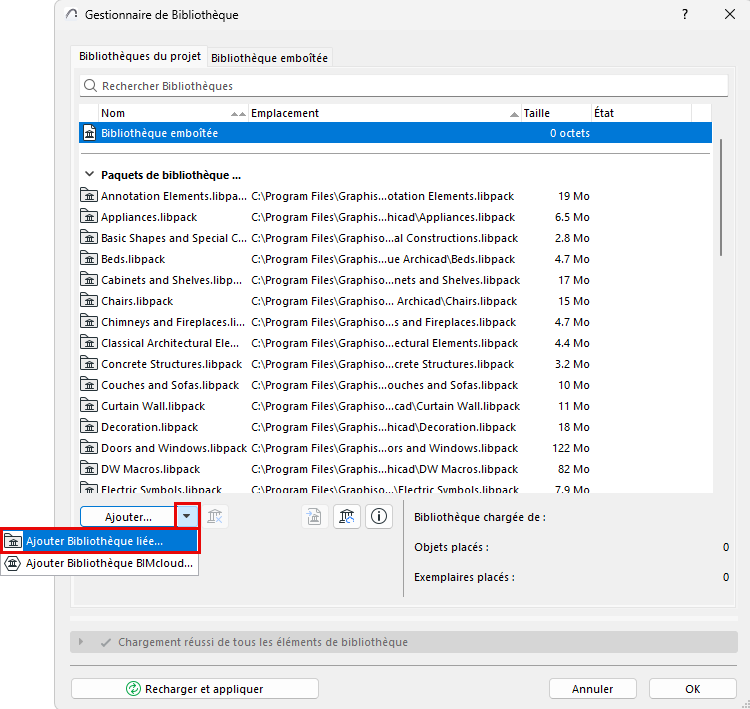The image size is (750, 709).
Task: Click the 122 Mo size value
Action: coord(571,448)
